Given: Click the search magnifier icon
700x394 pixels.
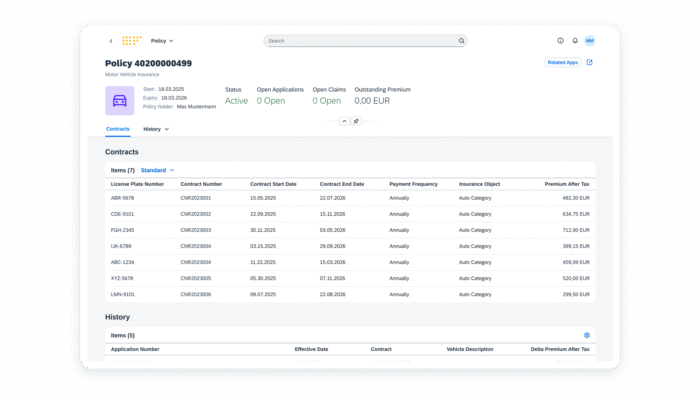Looking at the screenshot, I should pyautogui.click(x=462, y=41).
